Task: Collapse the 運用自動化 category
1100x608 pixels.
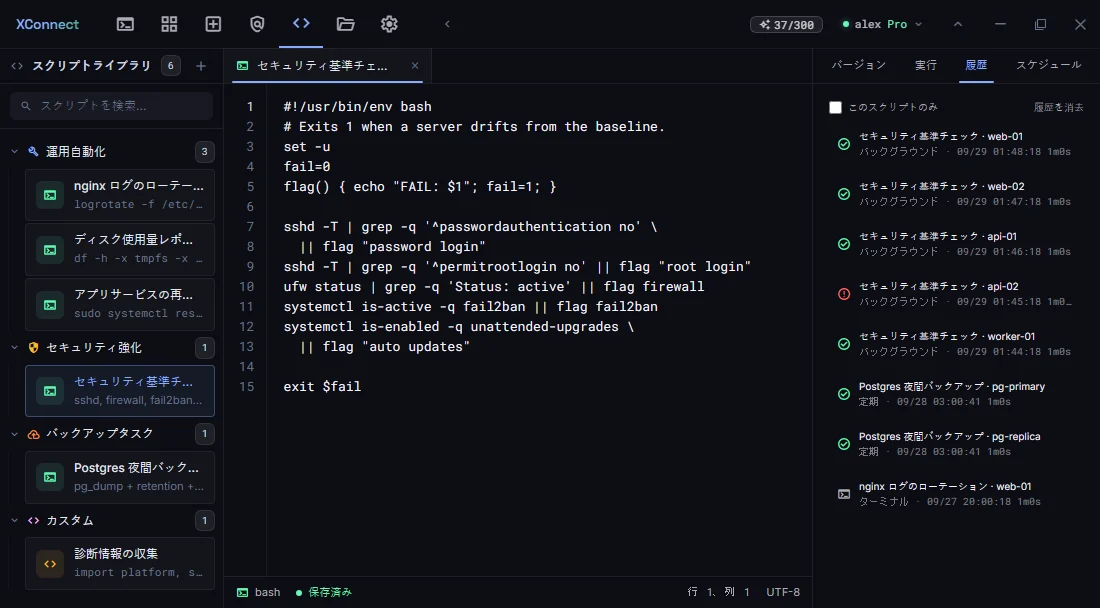Action: coord(15,151)
